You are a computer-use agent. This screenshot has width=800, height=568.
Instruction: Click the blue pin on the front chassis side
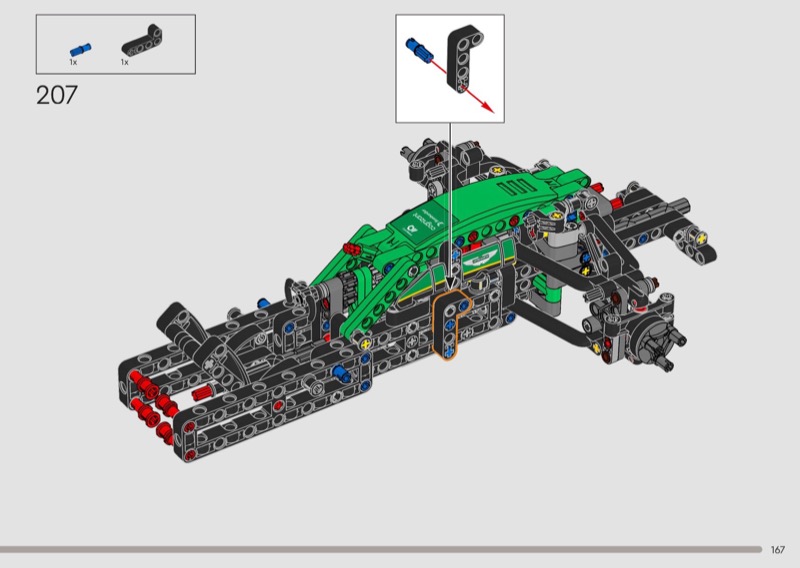coord(342,374)
